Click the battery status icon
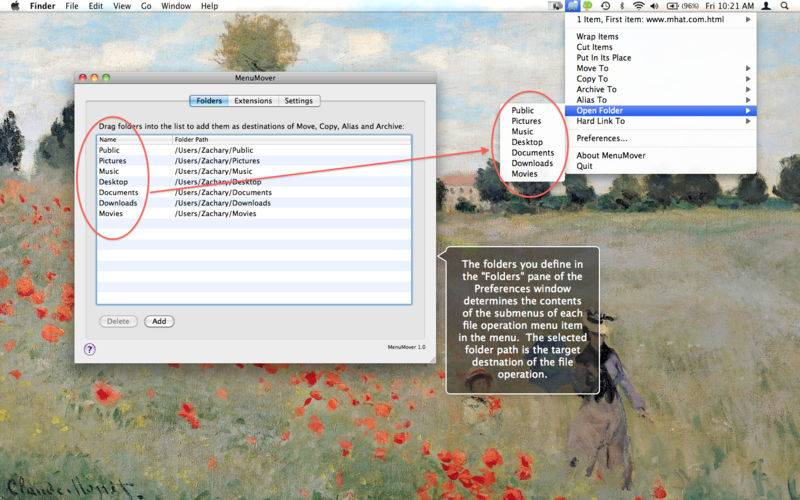Image resolution: width=800 pixels, height=500 pixels. click(672, 6)
